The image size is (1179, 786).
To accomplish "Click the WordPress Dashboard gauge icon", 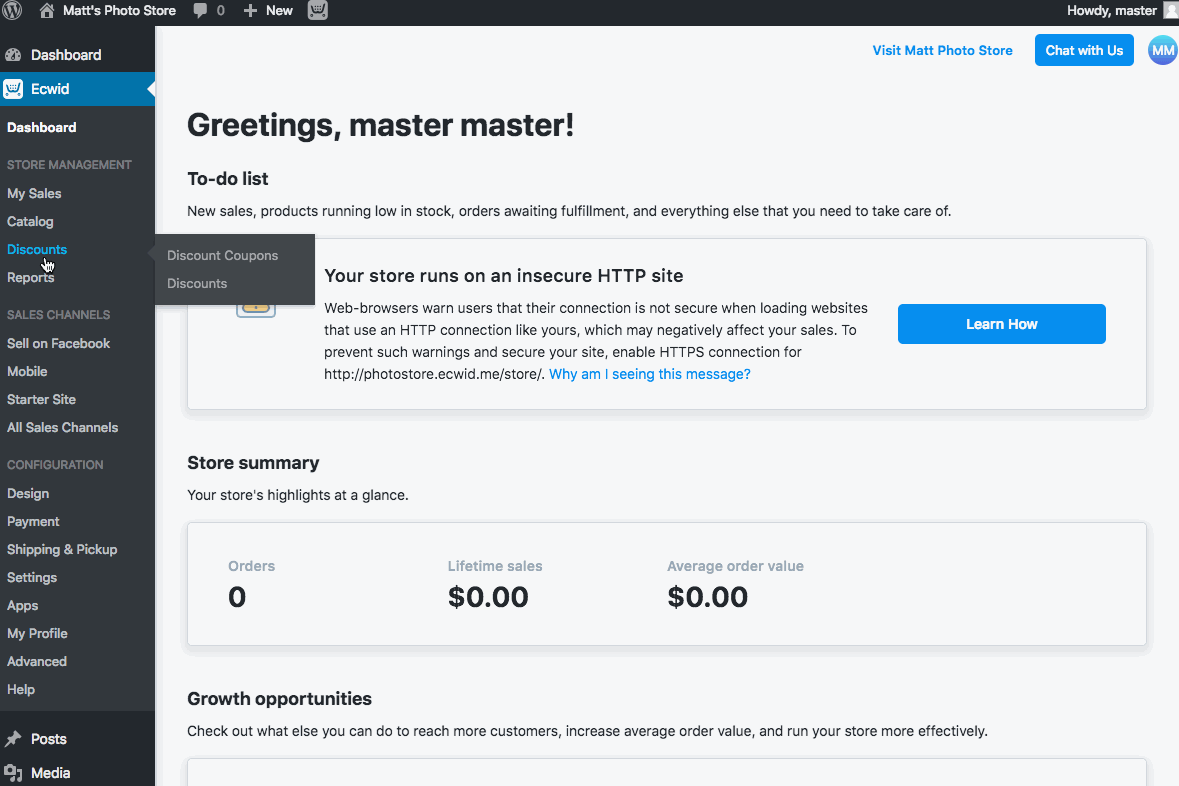I will [x=13, y=55].
